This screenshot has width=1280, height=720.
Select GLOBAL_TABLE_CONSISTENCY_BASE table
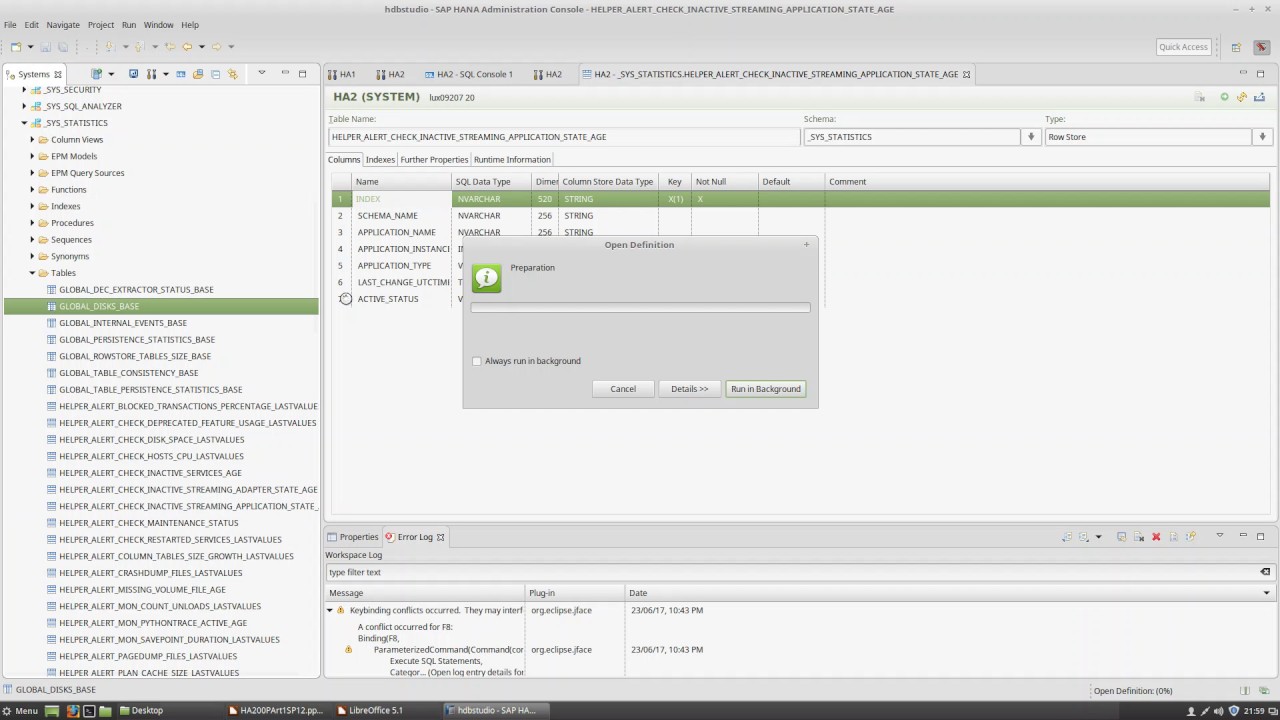(x=129, y=373)
